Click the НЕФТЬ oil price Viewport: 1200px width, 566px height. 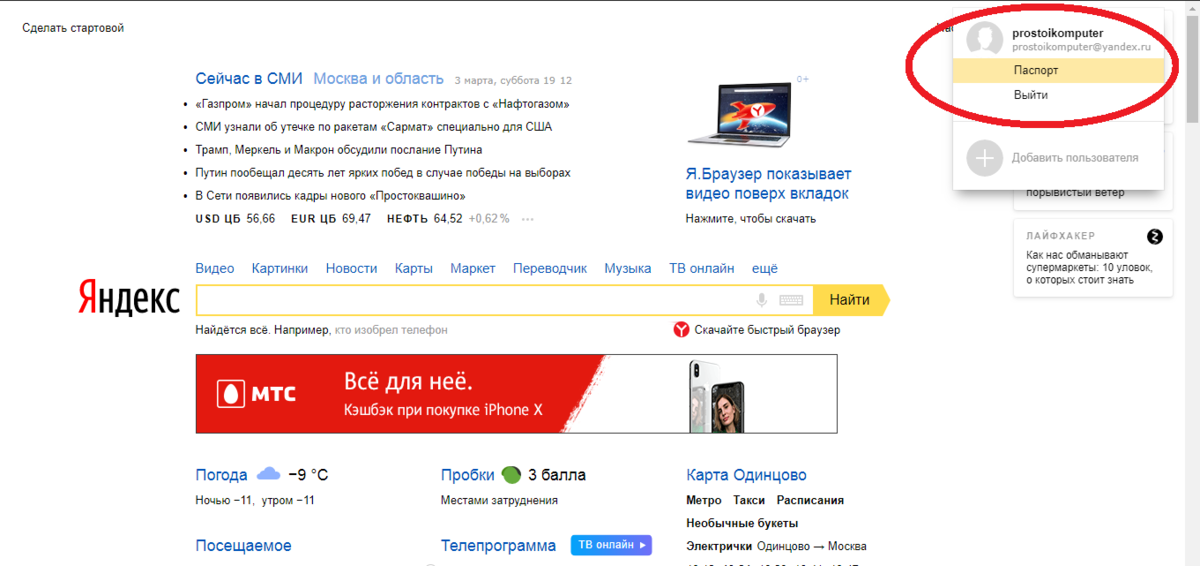point(425,219)
